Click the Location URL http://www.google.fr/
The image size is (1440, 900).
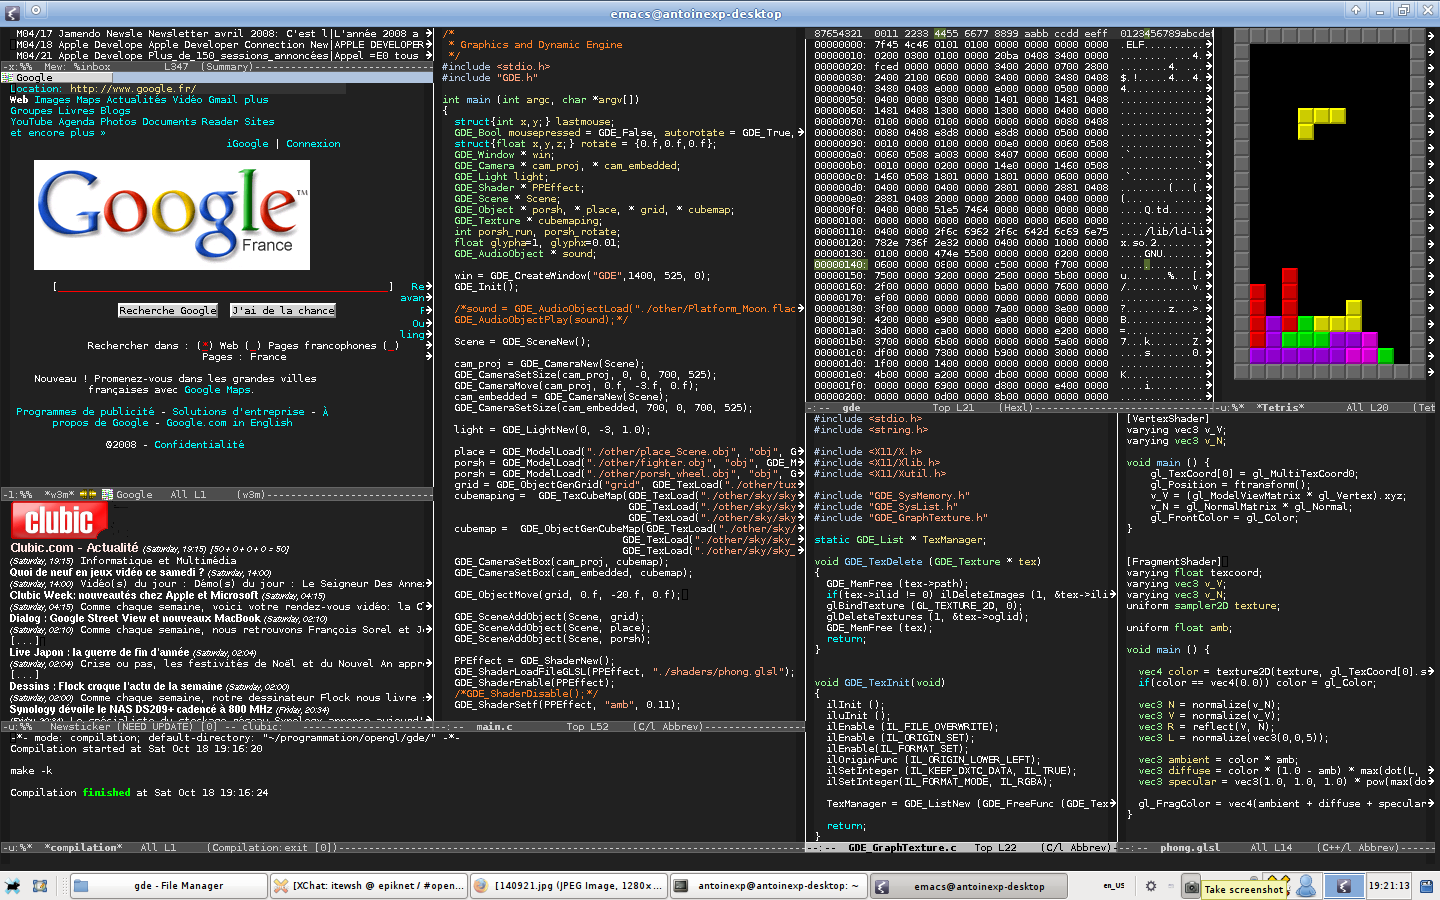pyautogui.click(x=133, y=89)
